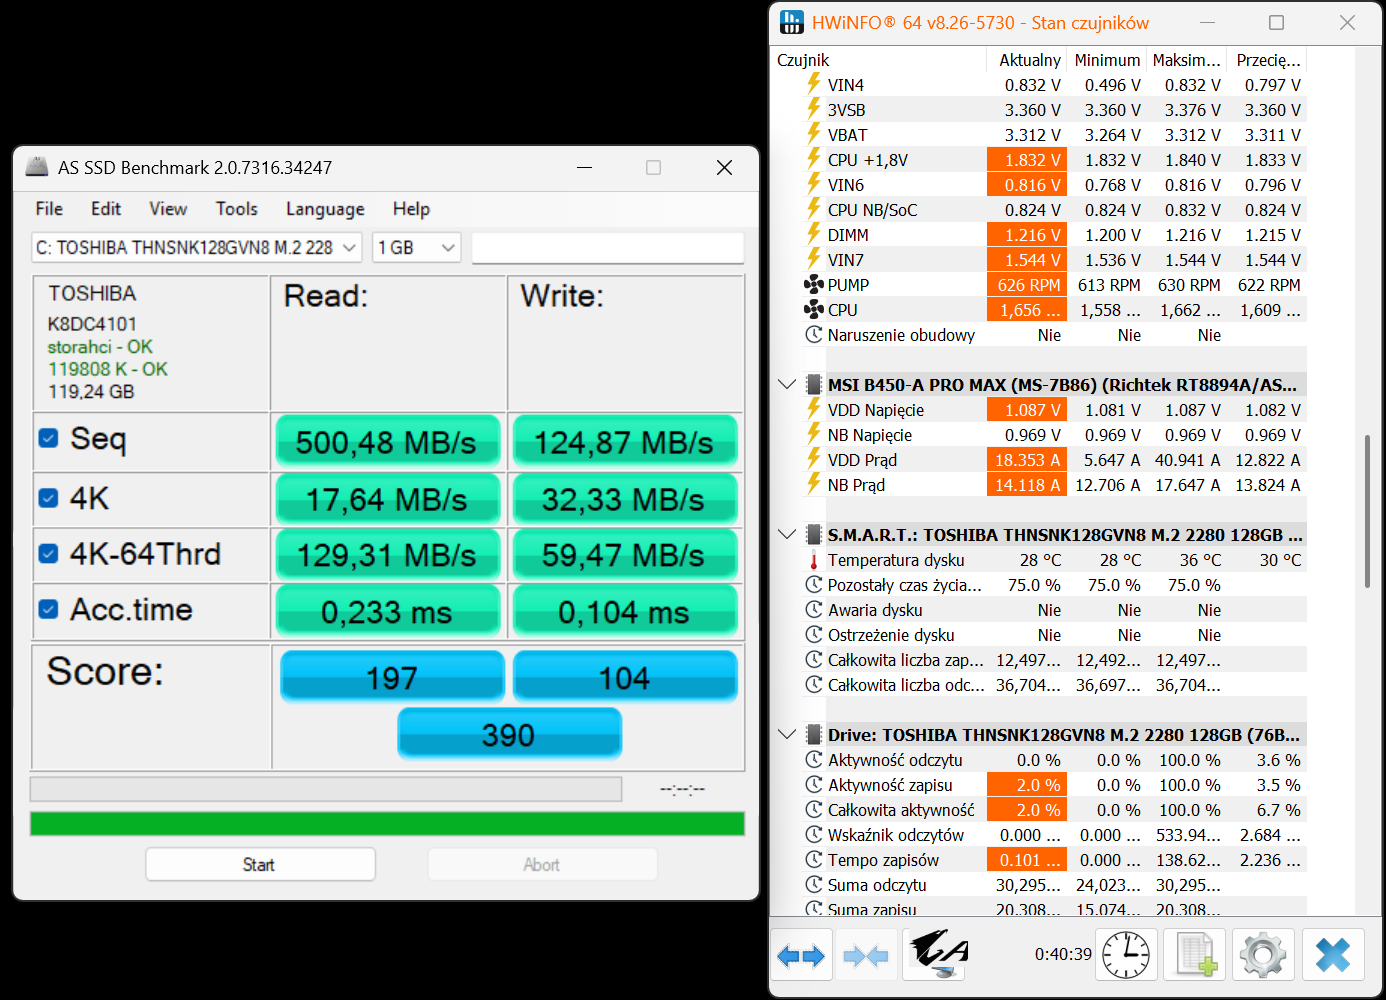Open the TOSHIBA drive selection dropdown
The width and height of the screenshot is (1386, 1000).
[x=196, y=248]
